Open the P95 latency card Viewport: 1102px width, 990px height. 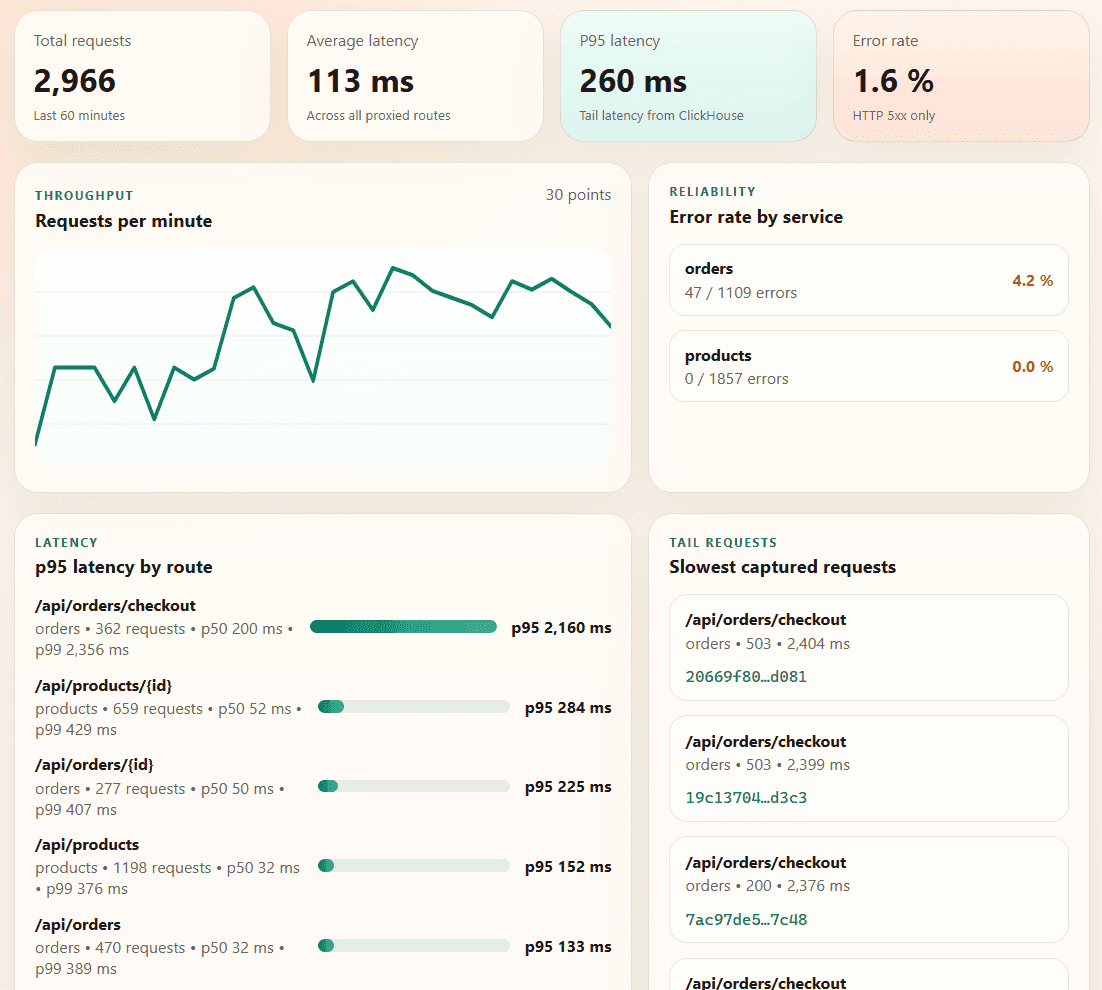point(688,76)
